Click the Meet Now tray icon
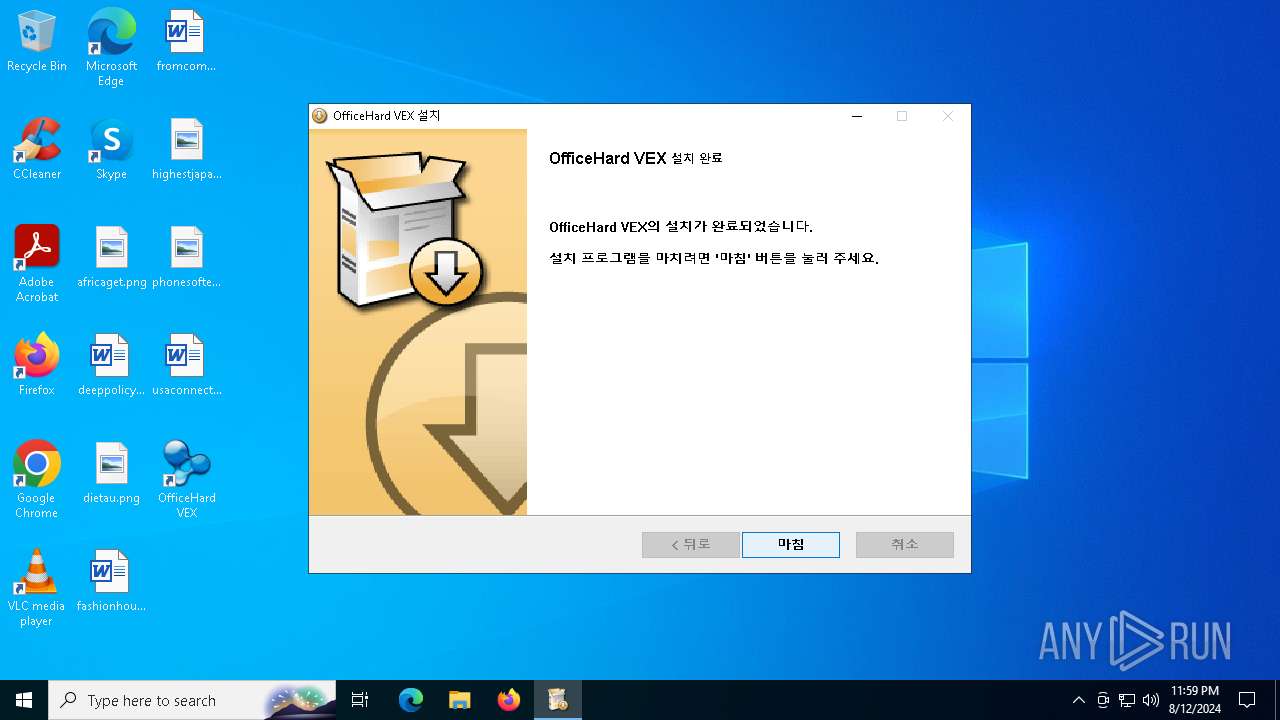 [x=1103, y=700]
